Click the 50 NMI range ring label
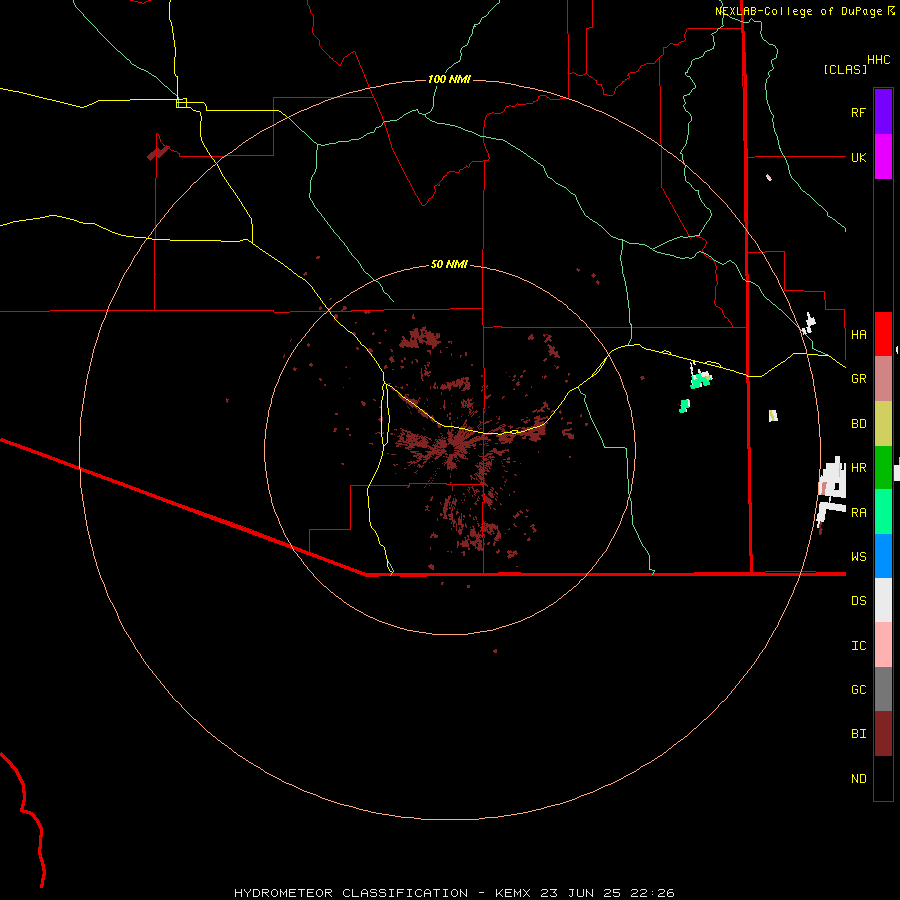Image resolution: width=900 pixels, height=900 pixels. click(449, 264)
